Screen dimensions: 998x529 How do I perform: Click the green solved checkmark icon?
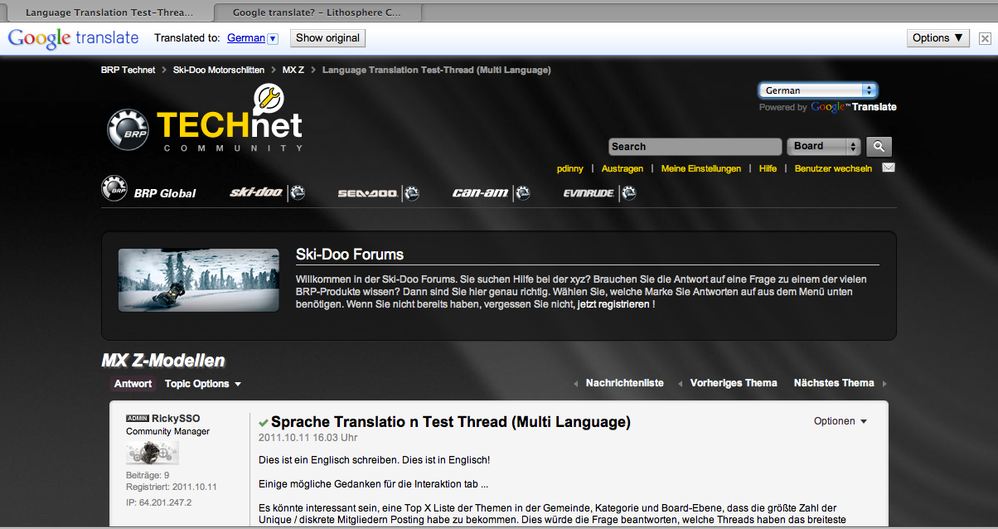click(264, 423)
